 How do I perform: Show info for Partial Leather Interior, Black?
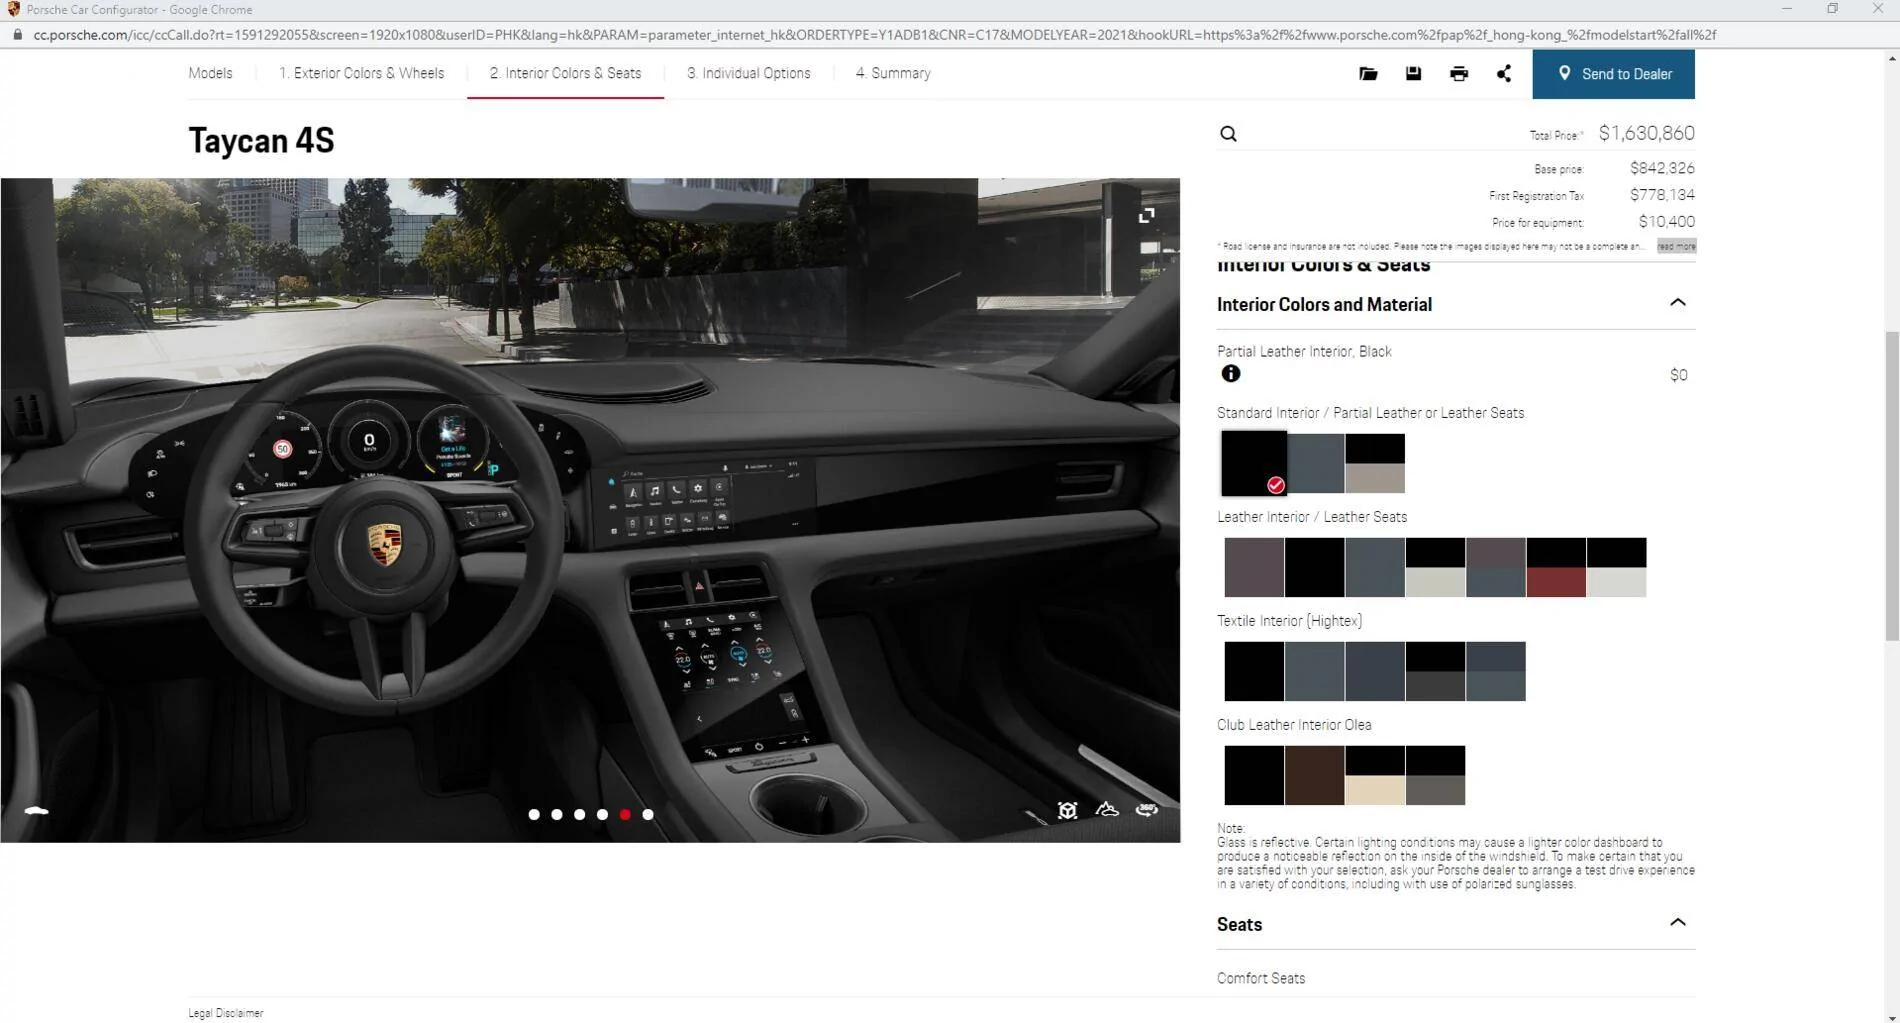1231,374
